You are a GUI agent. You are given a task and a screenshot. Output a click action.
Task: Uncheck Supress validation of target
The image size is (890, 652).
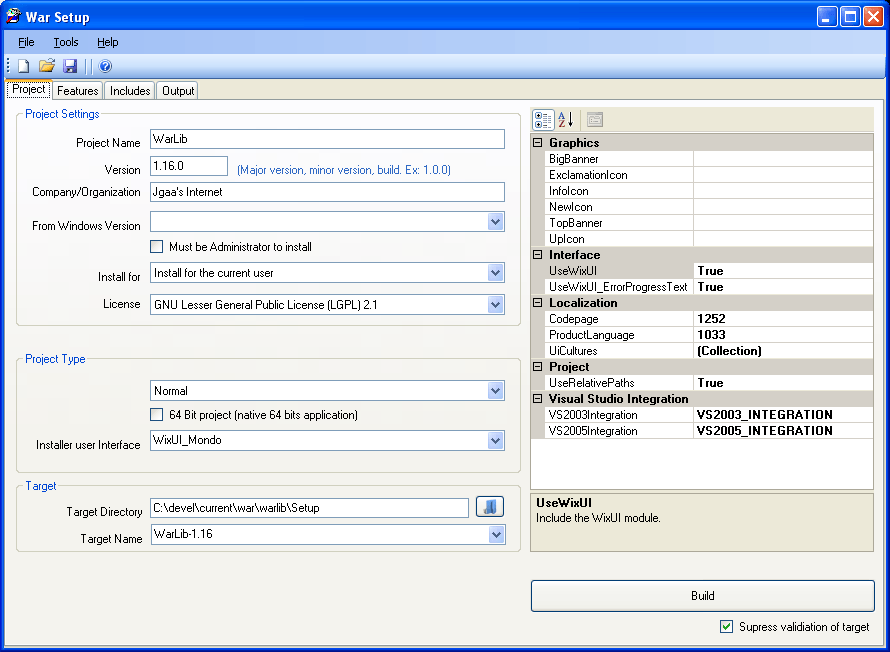click(x=727, y=627)
